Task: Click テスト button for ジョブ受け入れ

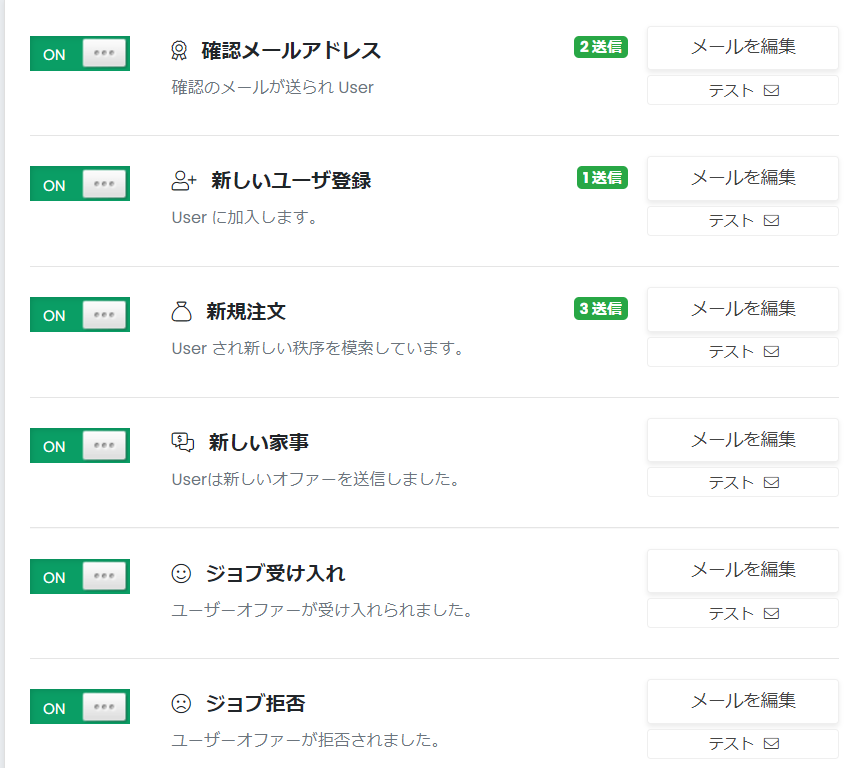Action: [x=742, y=613]
